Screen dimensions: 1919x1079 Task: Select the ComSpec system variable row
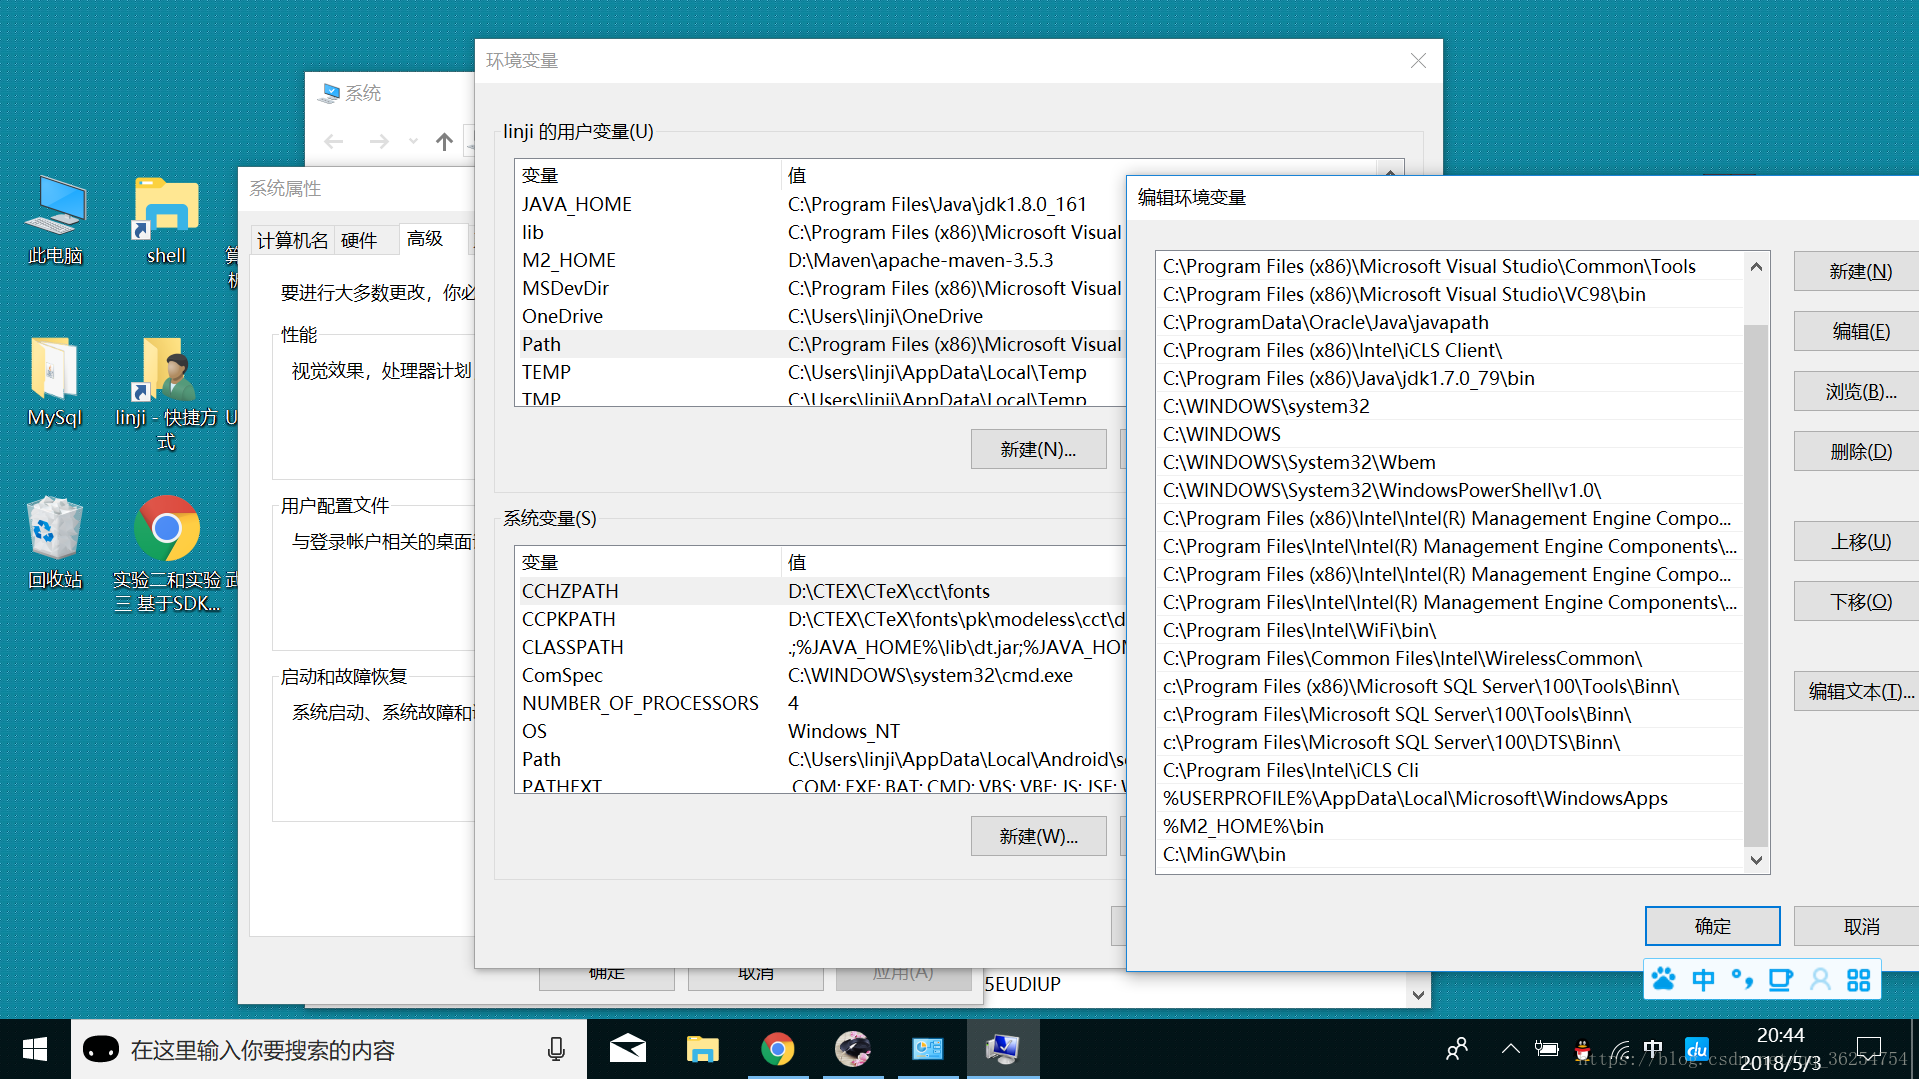[x=820, y=675]
